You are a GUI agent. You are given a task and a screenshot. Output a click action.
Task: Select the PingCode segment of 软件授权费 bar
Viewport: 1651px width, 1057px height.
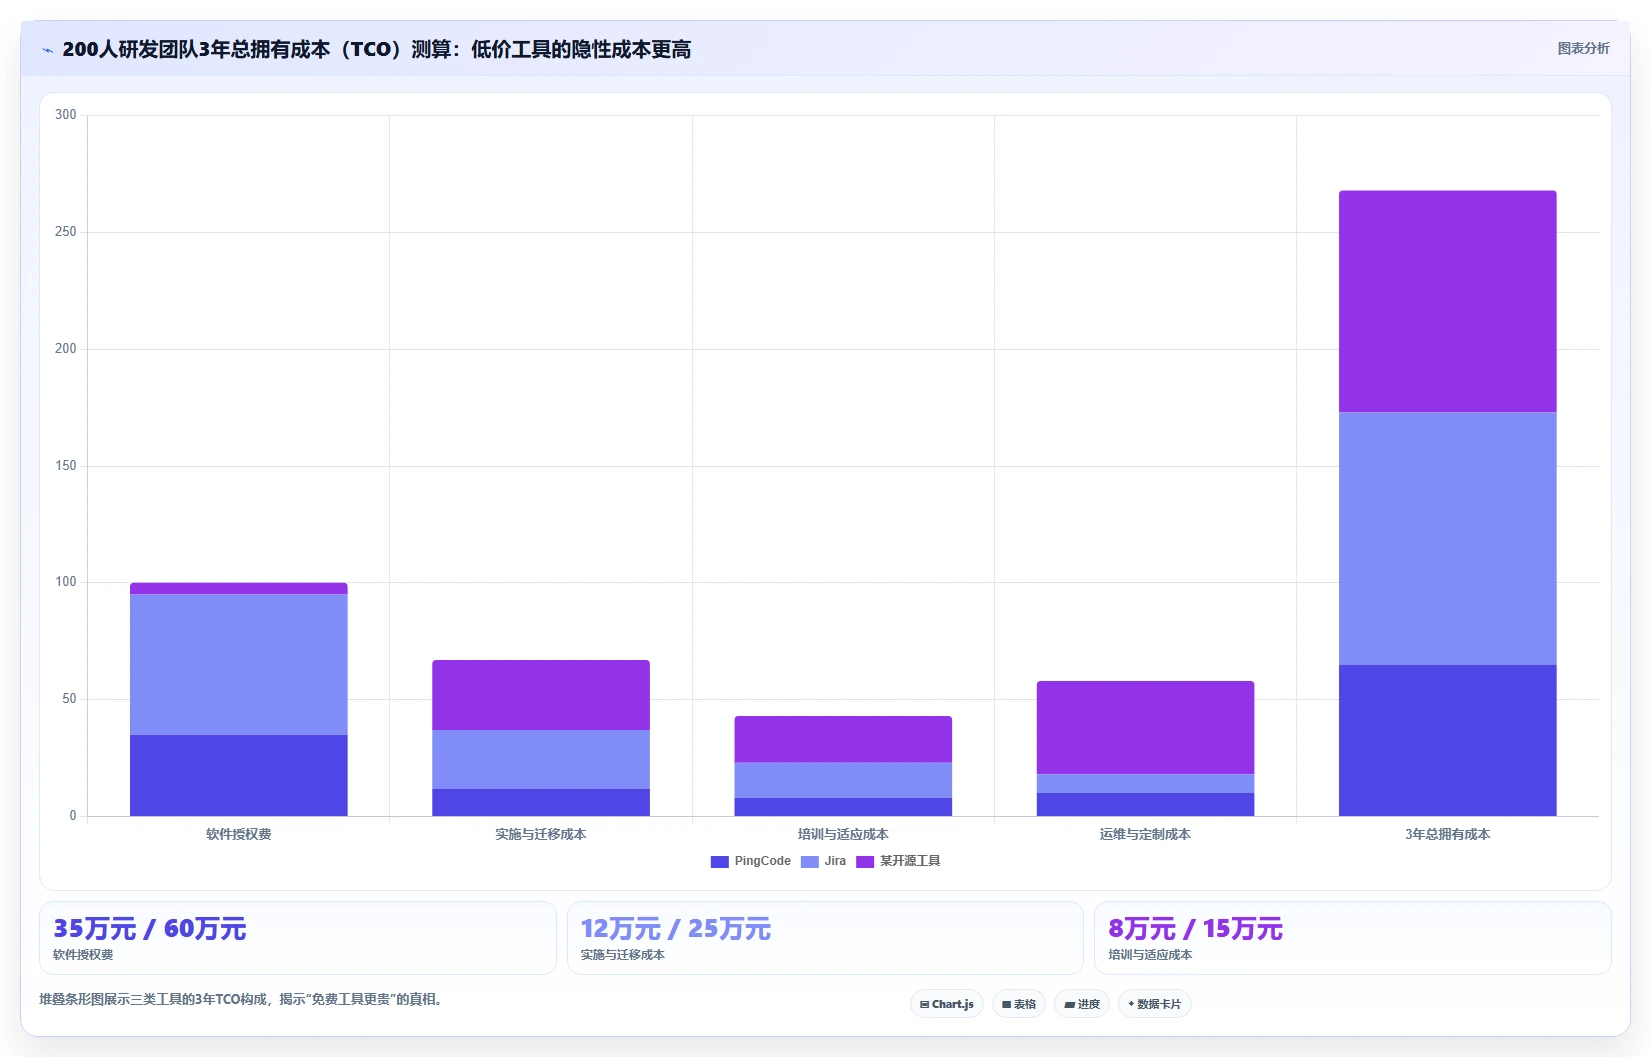239,775
